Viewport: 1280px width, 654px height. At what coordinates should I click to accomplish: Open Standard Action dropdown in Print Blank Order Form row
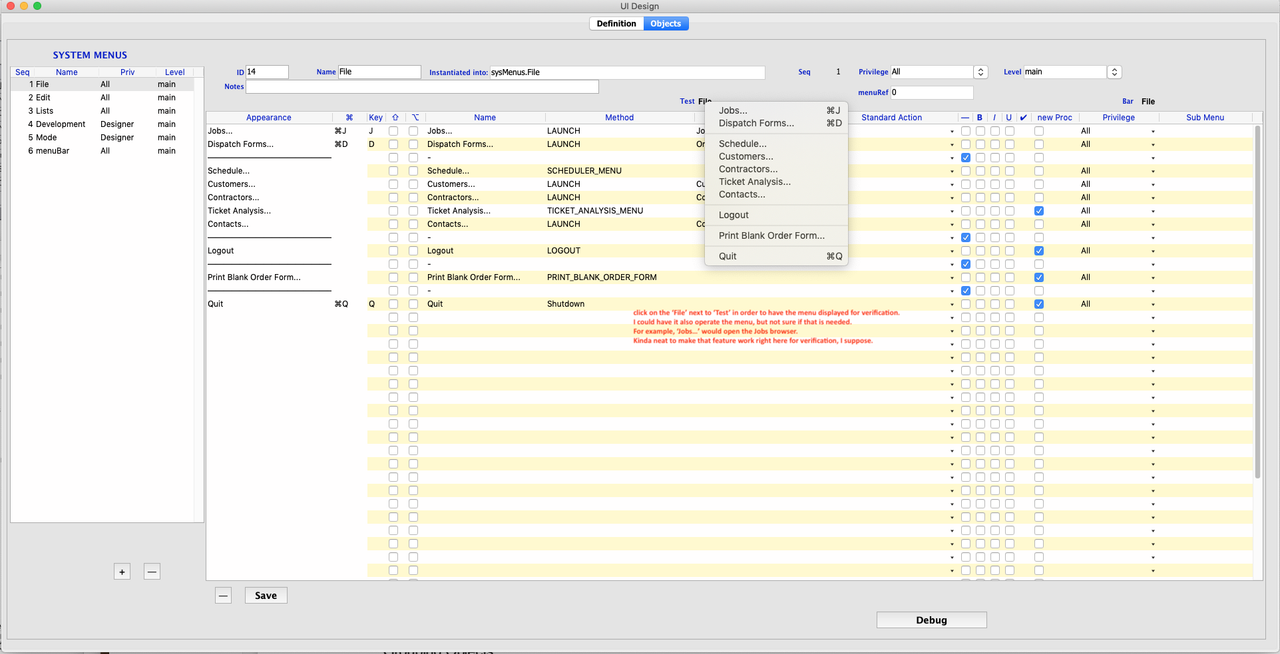951,278
